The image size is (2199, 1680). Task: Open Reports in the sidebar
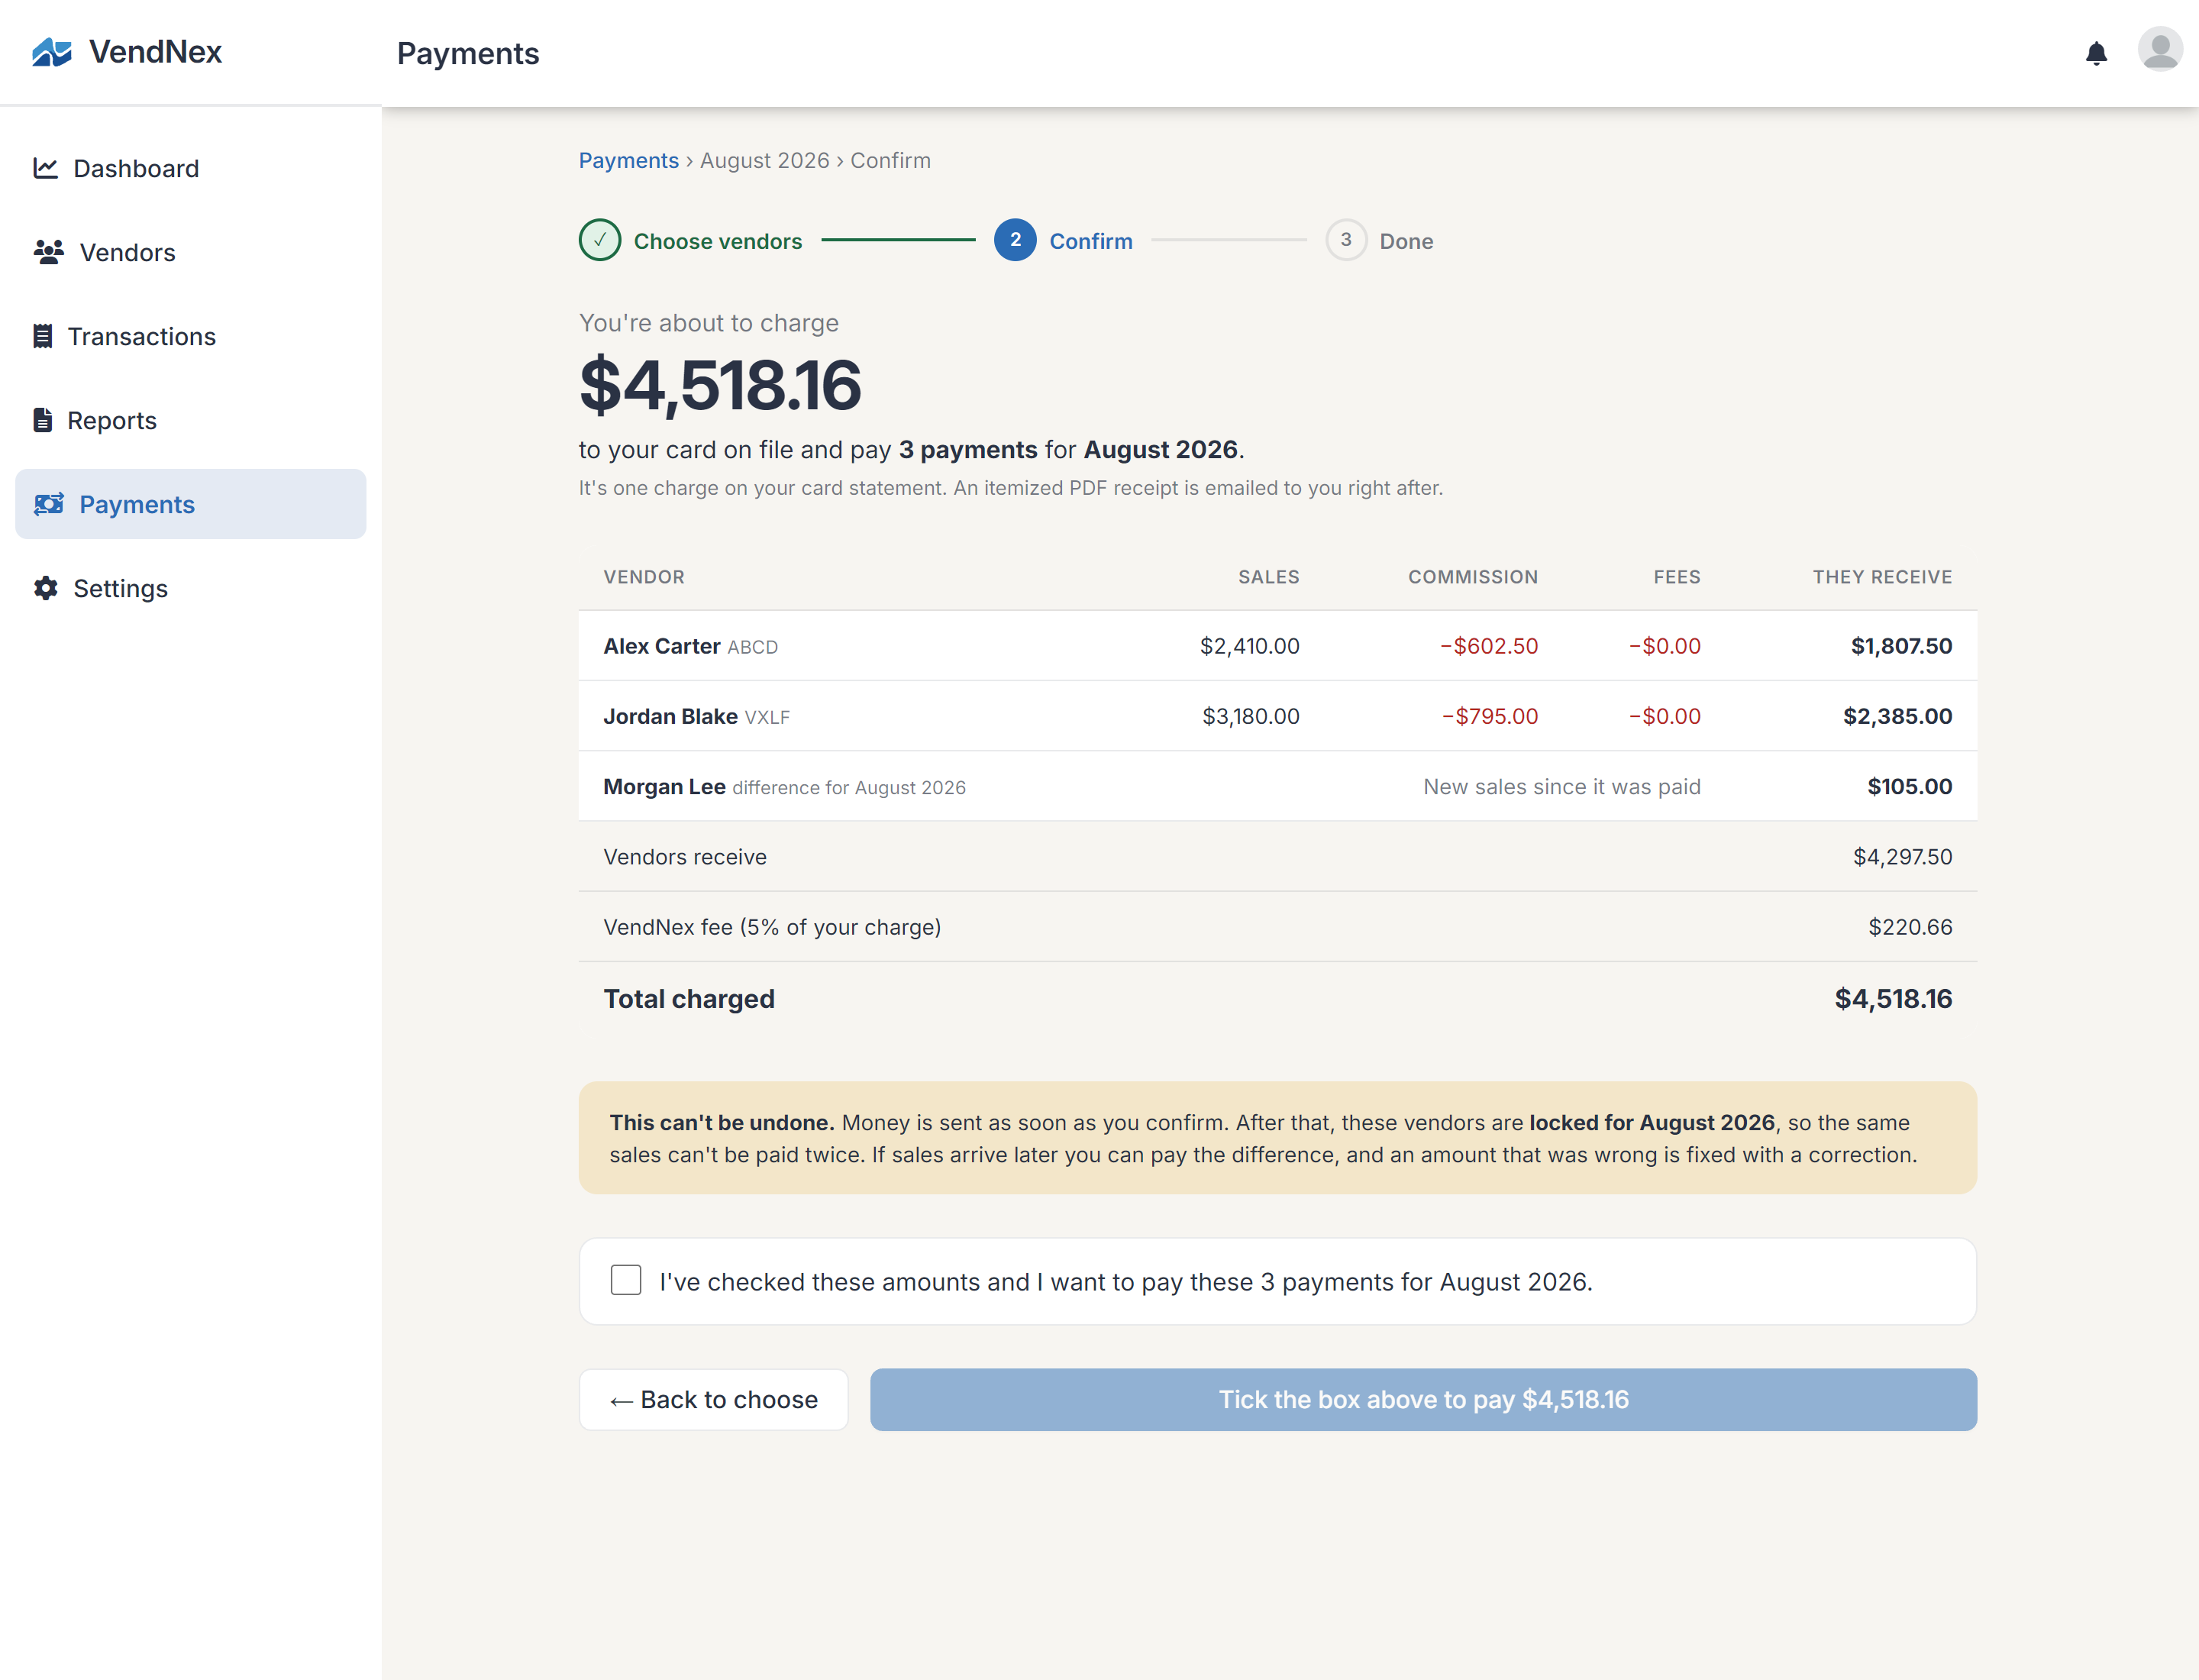pyautogui.click(x=191, y=420)
